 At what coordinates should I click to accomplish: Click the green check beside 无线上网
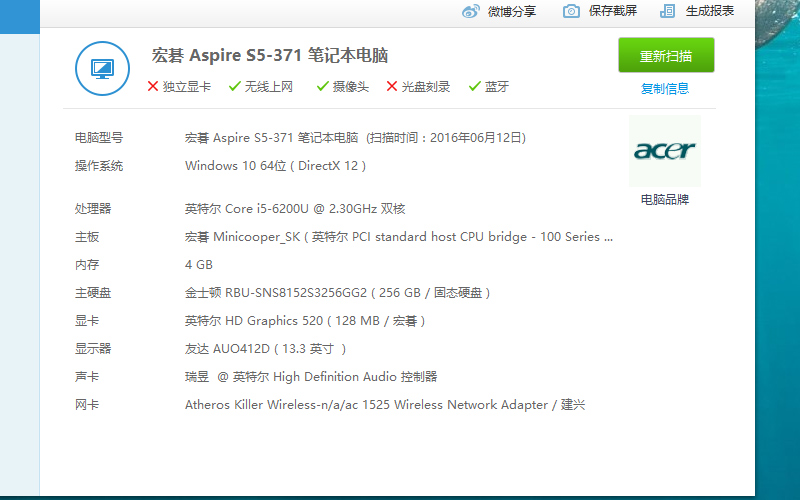click(235, 86)
